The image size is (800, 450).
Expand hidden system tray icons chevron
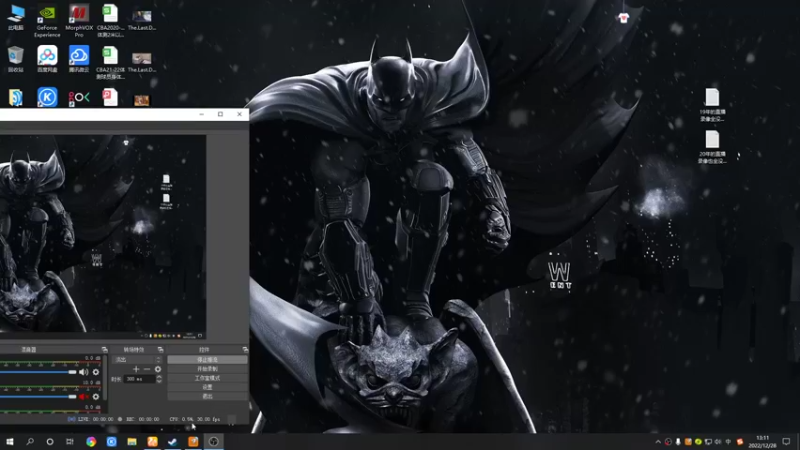point(658,442)
